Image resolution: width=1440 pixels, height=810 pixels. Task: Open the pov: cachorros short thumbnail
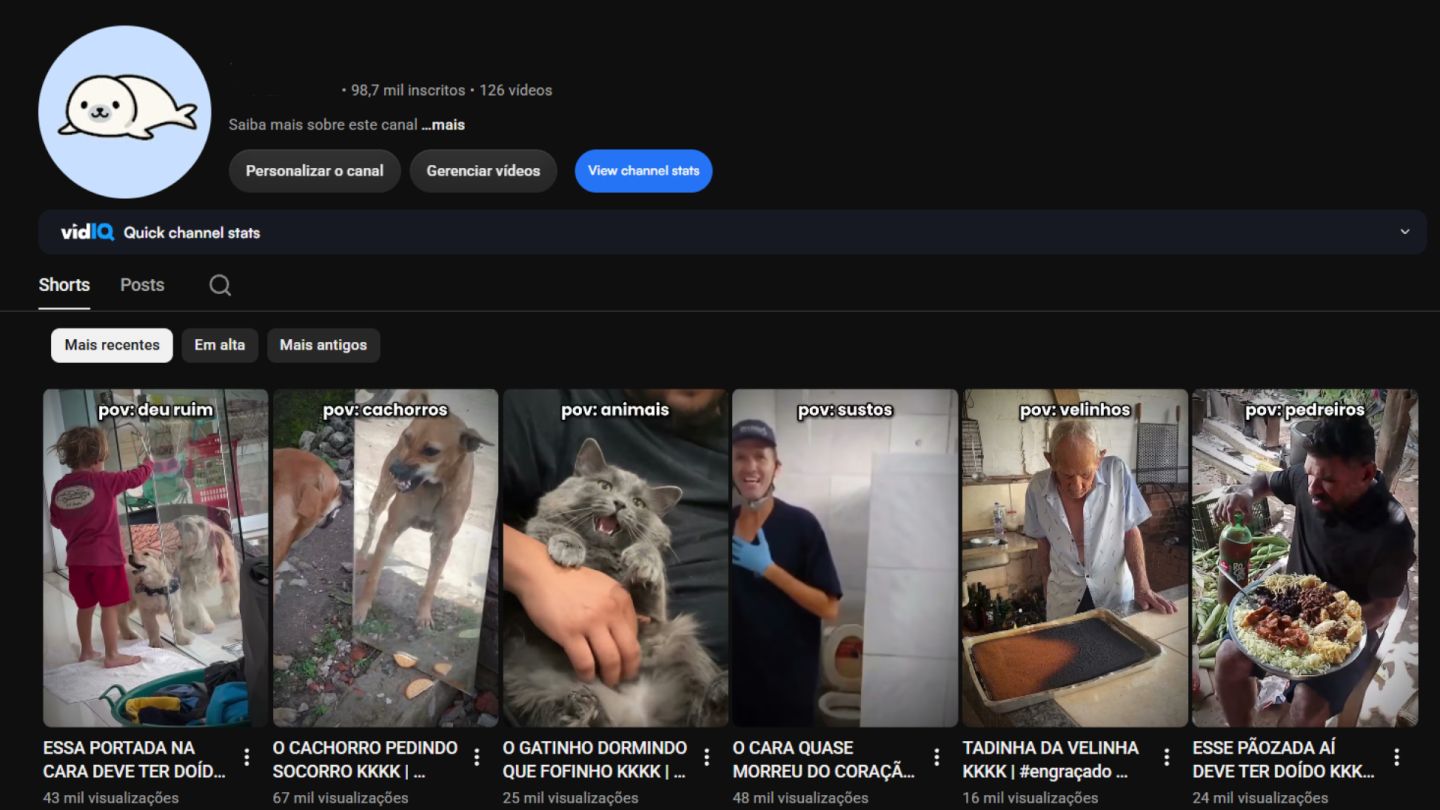385,558
